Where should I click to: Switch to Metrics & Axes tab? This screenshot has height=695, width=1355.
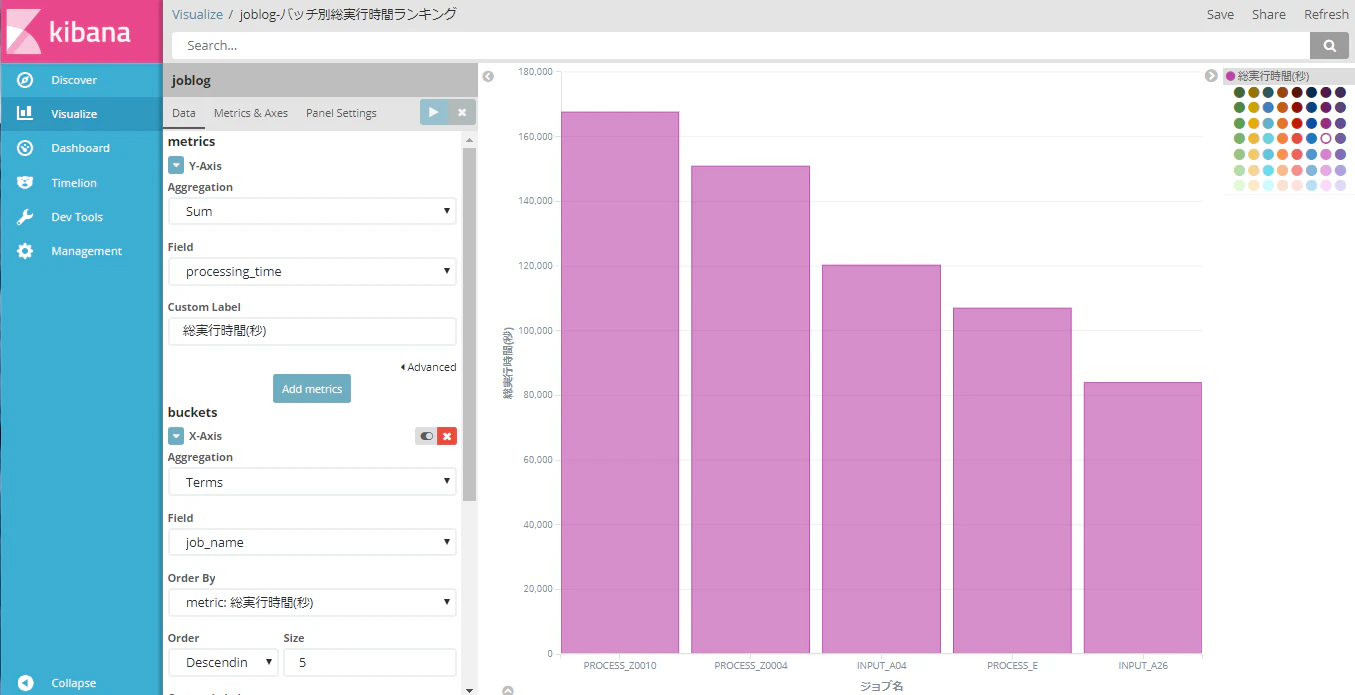coord(251,113)
